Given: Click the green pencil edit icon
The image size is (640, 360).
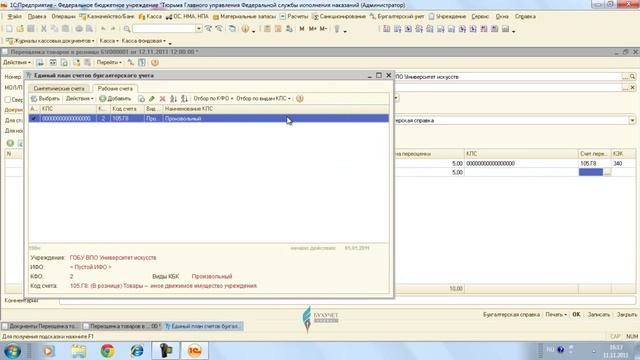Looking at the screenshot, I should [x=152, y=99].
